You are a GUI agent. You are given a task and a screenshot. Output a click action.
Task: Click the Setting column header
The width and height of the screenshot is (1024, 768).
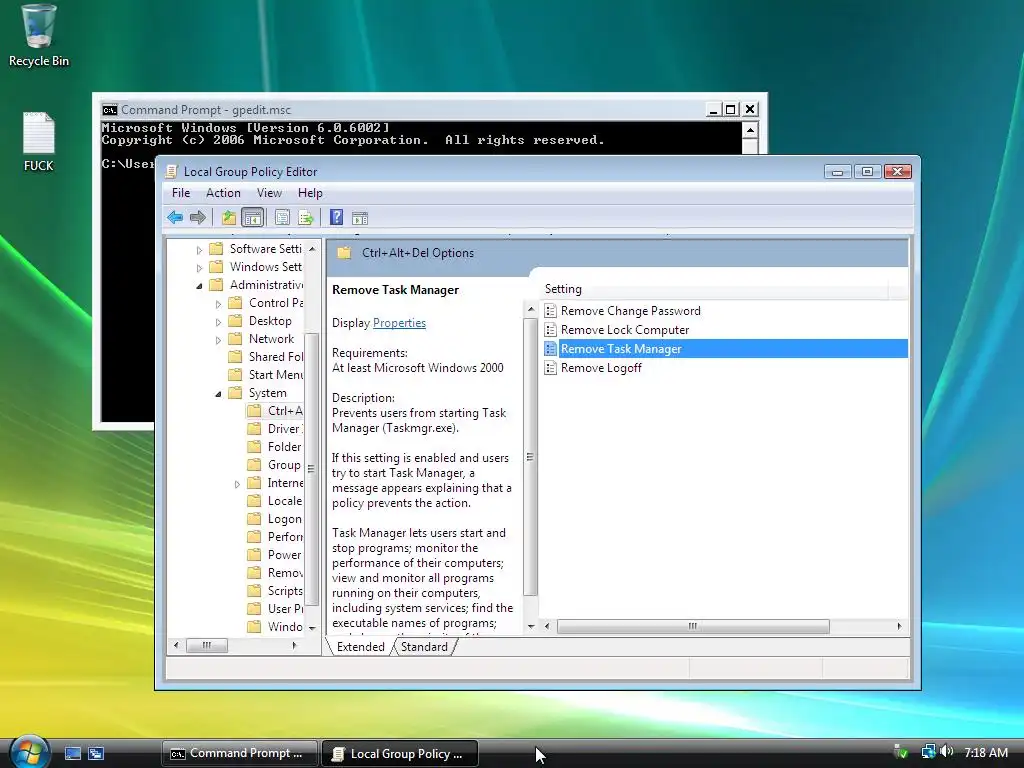pyautogui.click(x=714, y=289)
